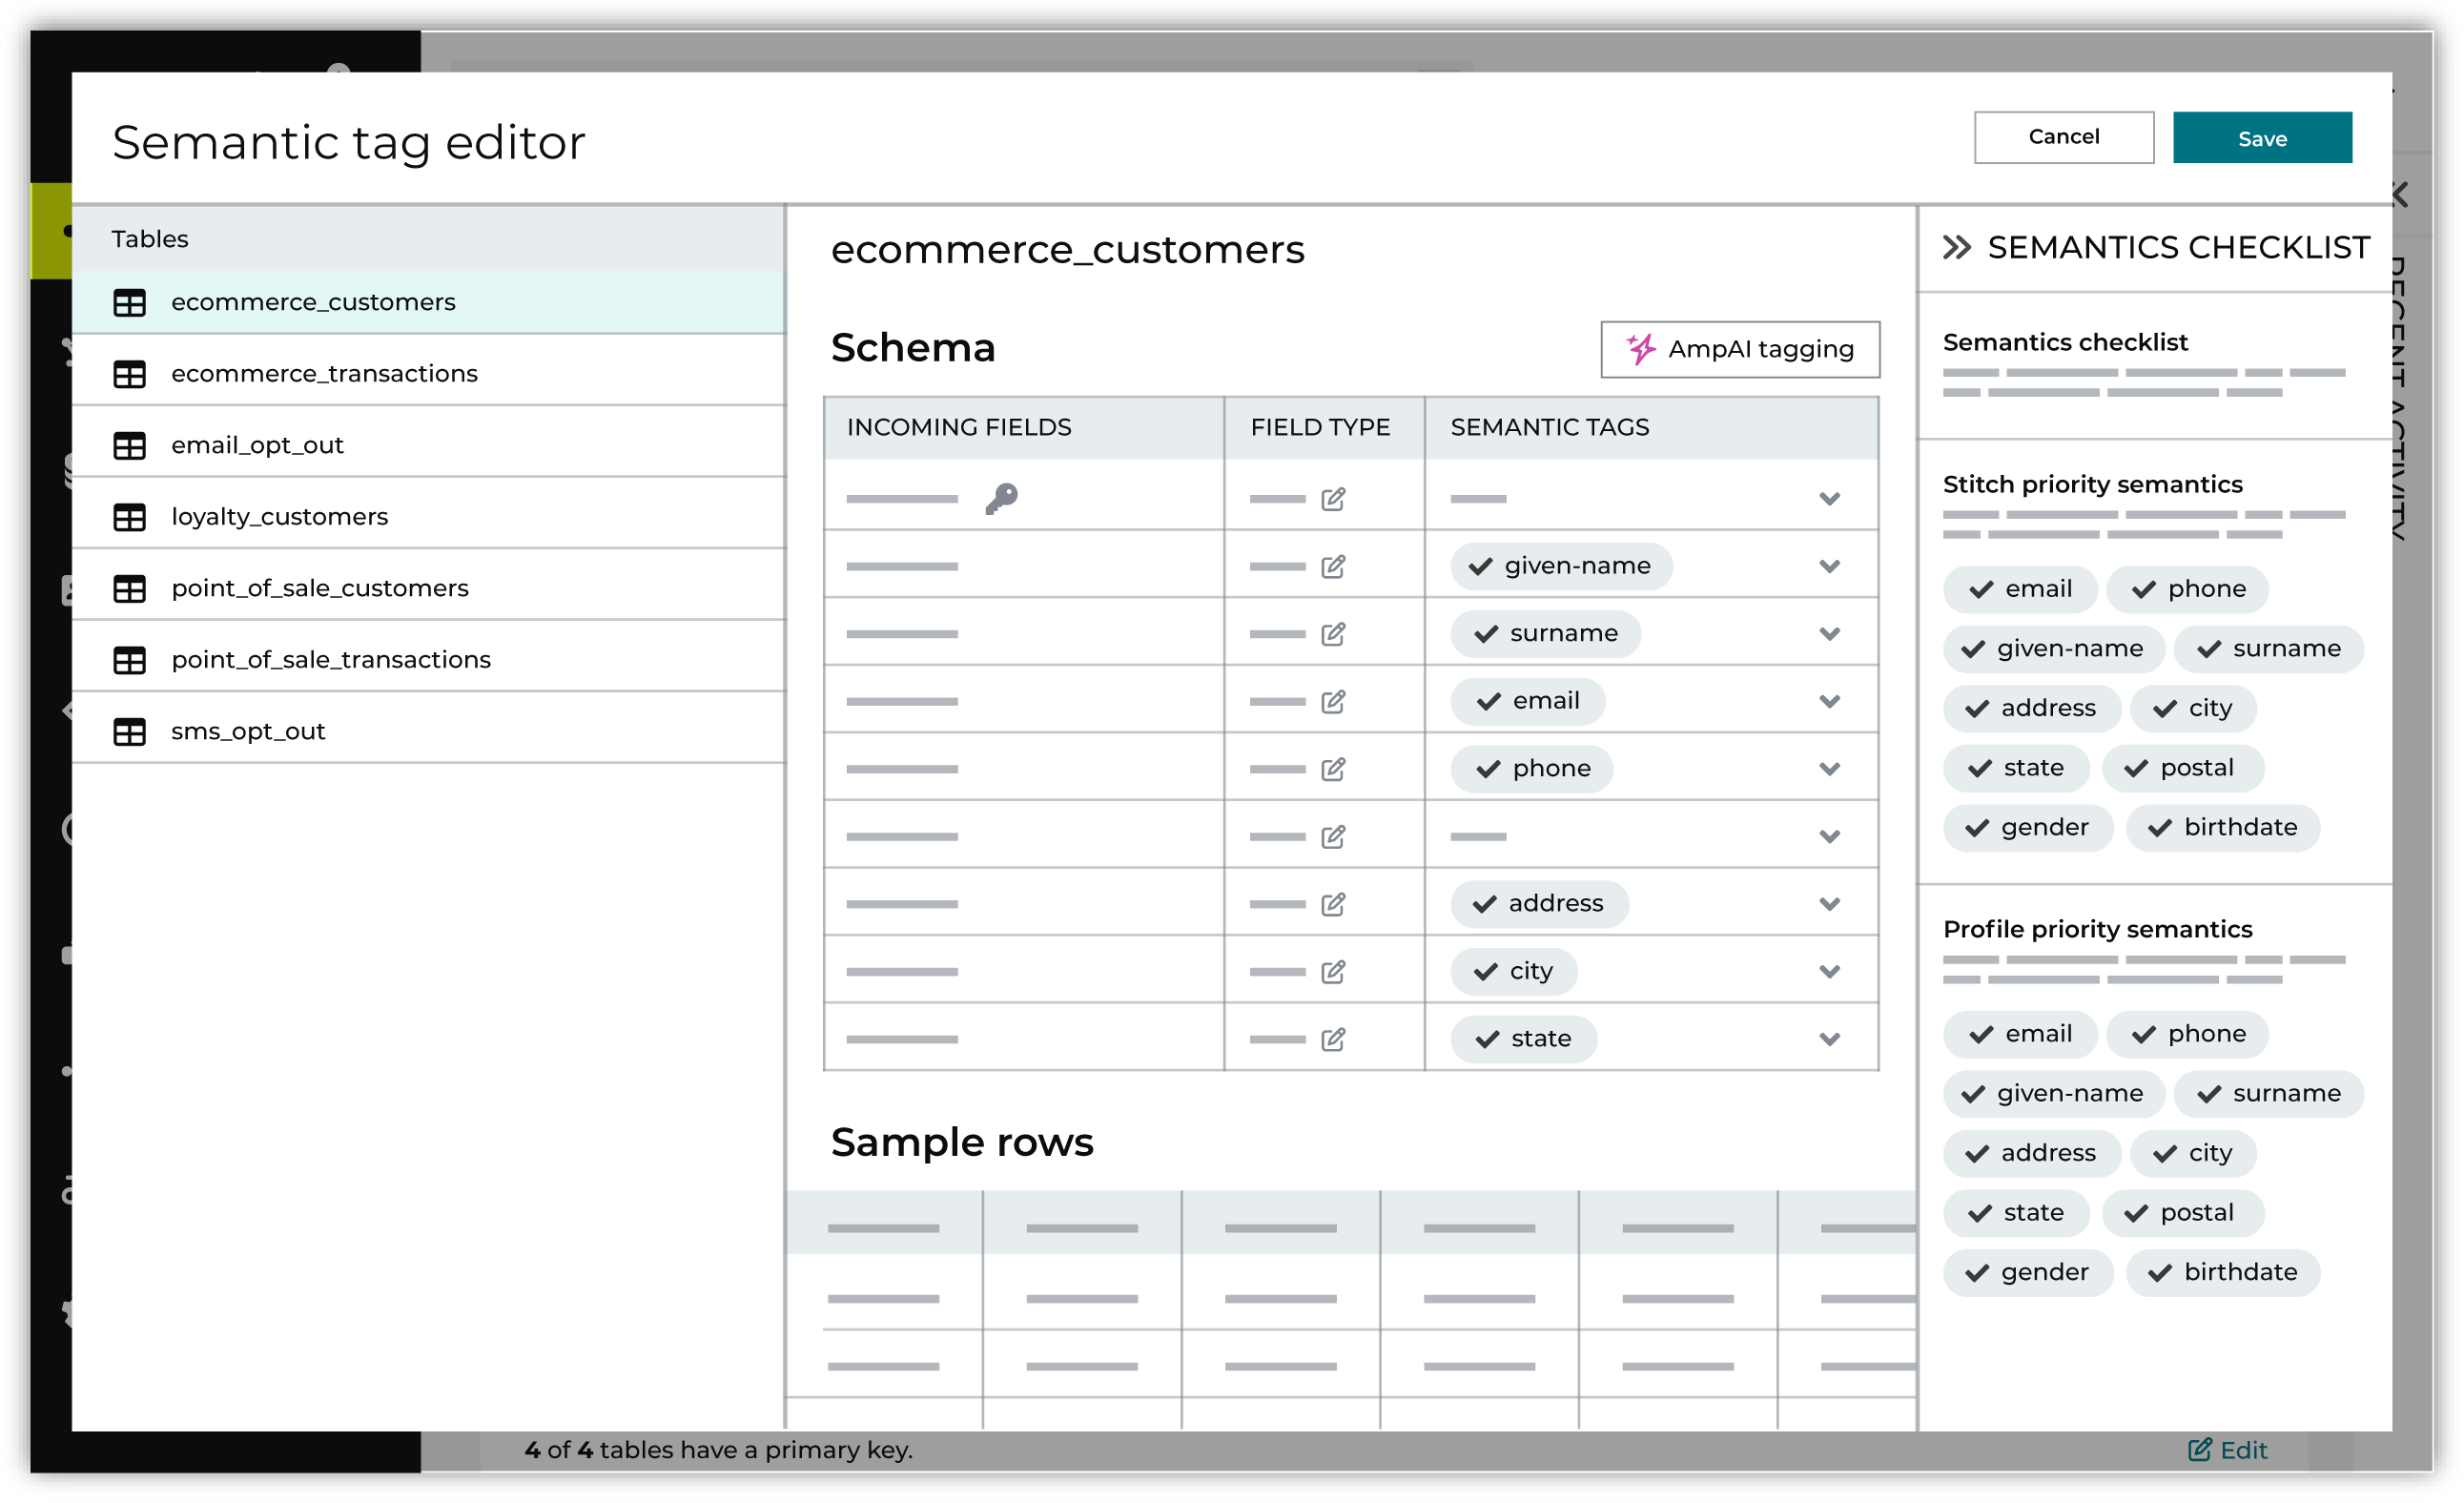Open the semantic tags dropdown for the state row
The height and width of the screenshot is (1503, 2464).
tap(1830, 1038)
